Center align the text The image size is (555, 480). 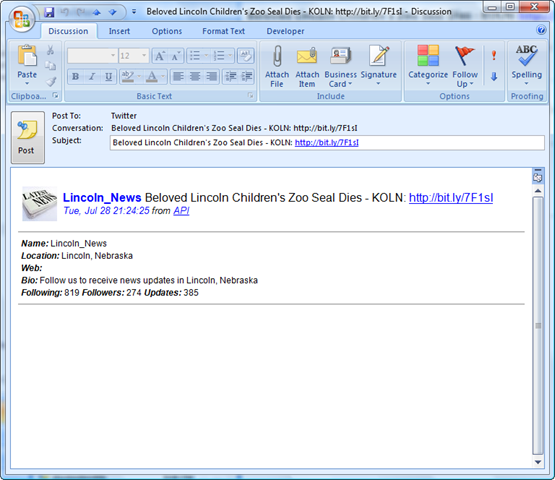click(195, 76)
